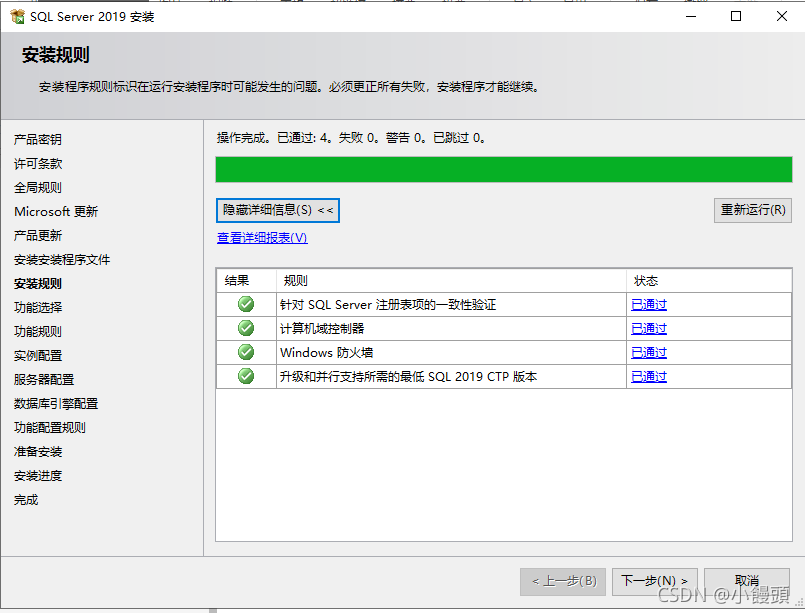The height and width of the screenshot is (613, 805).
Task: Click green check icon for 计算机域控制器 rule
Action: [x=246, y=328]
